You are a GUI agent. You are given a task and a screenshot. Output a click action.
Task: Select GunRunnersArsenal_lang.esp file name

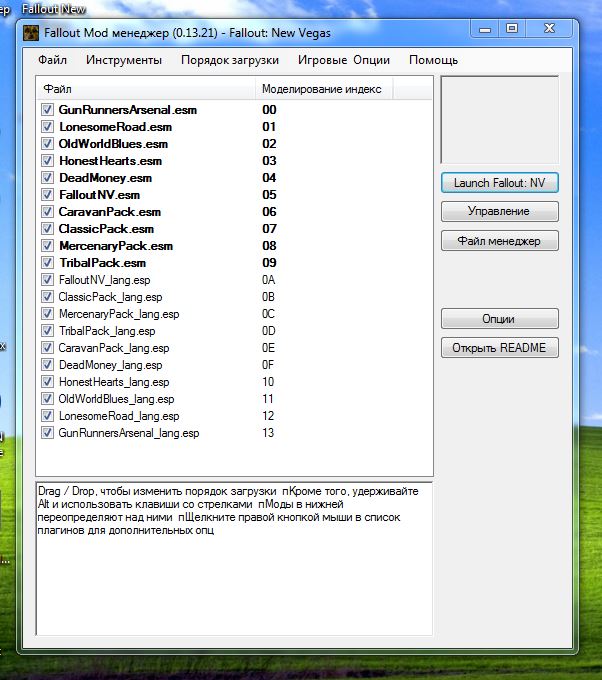click(129, 433)
